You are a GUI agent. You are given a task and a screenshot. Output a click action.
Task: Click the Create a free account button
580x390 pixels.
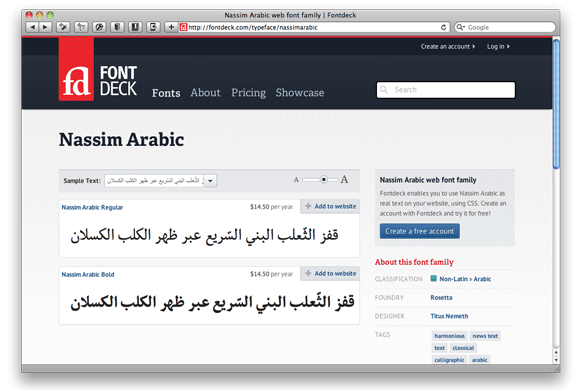coord(419,231)
